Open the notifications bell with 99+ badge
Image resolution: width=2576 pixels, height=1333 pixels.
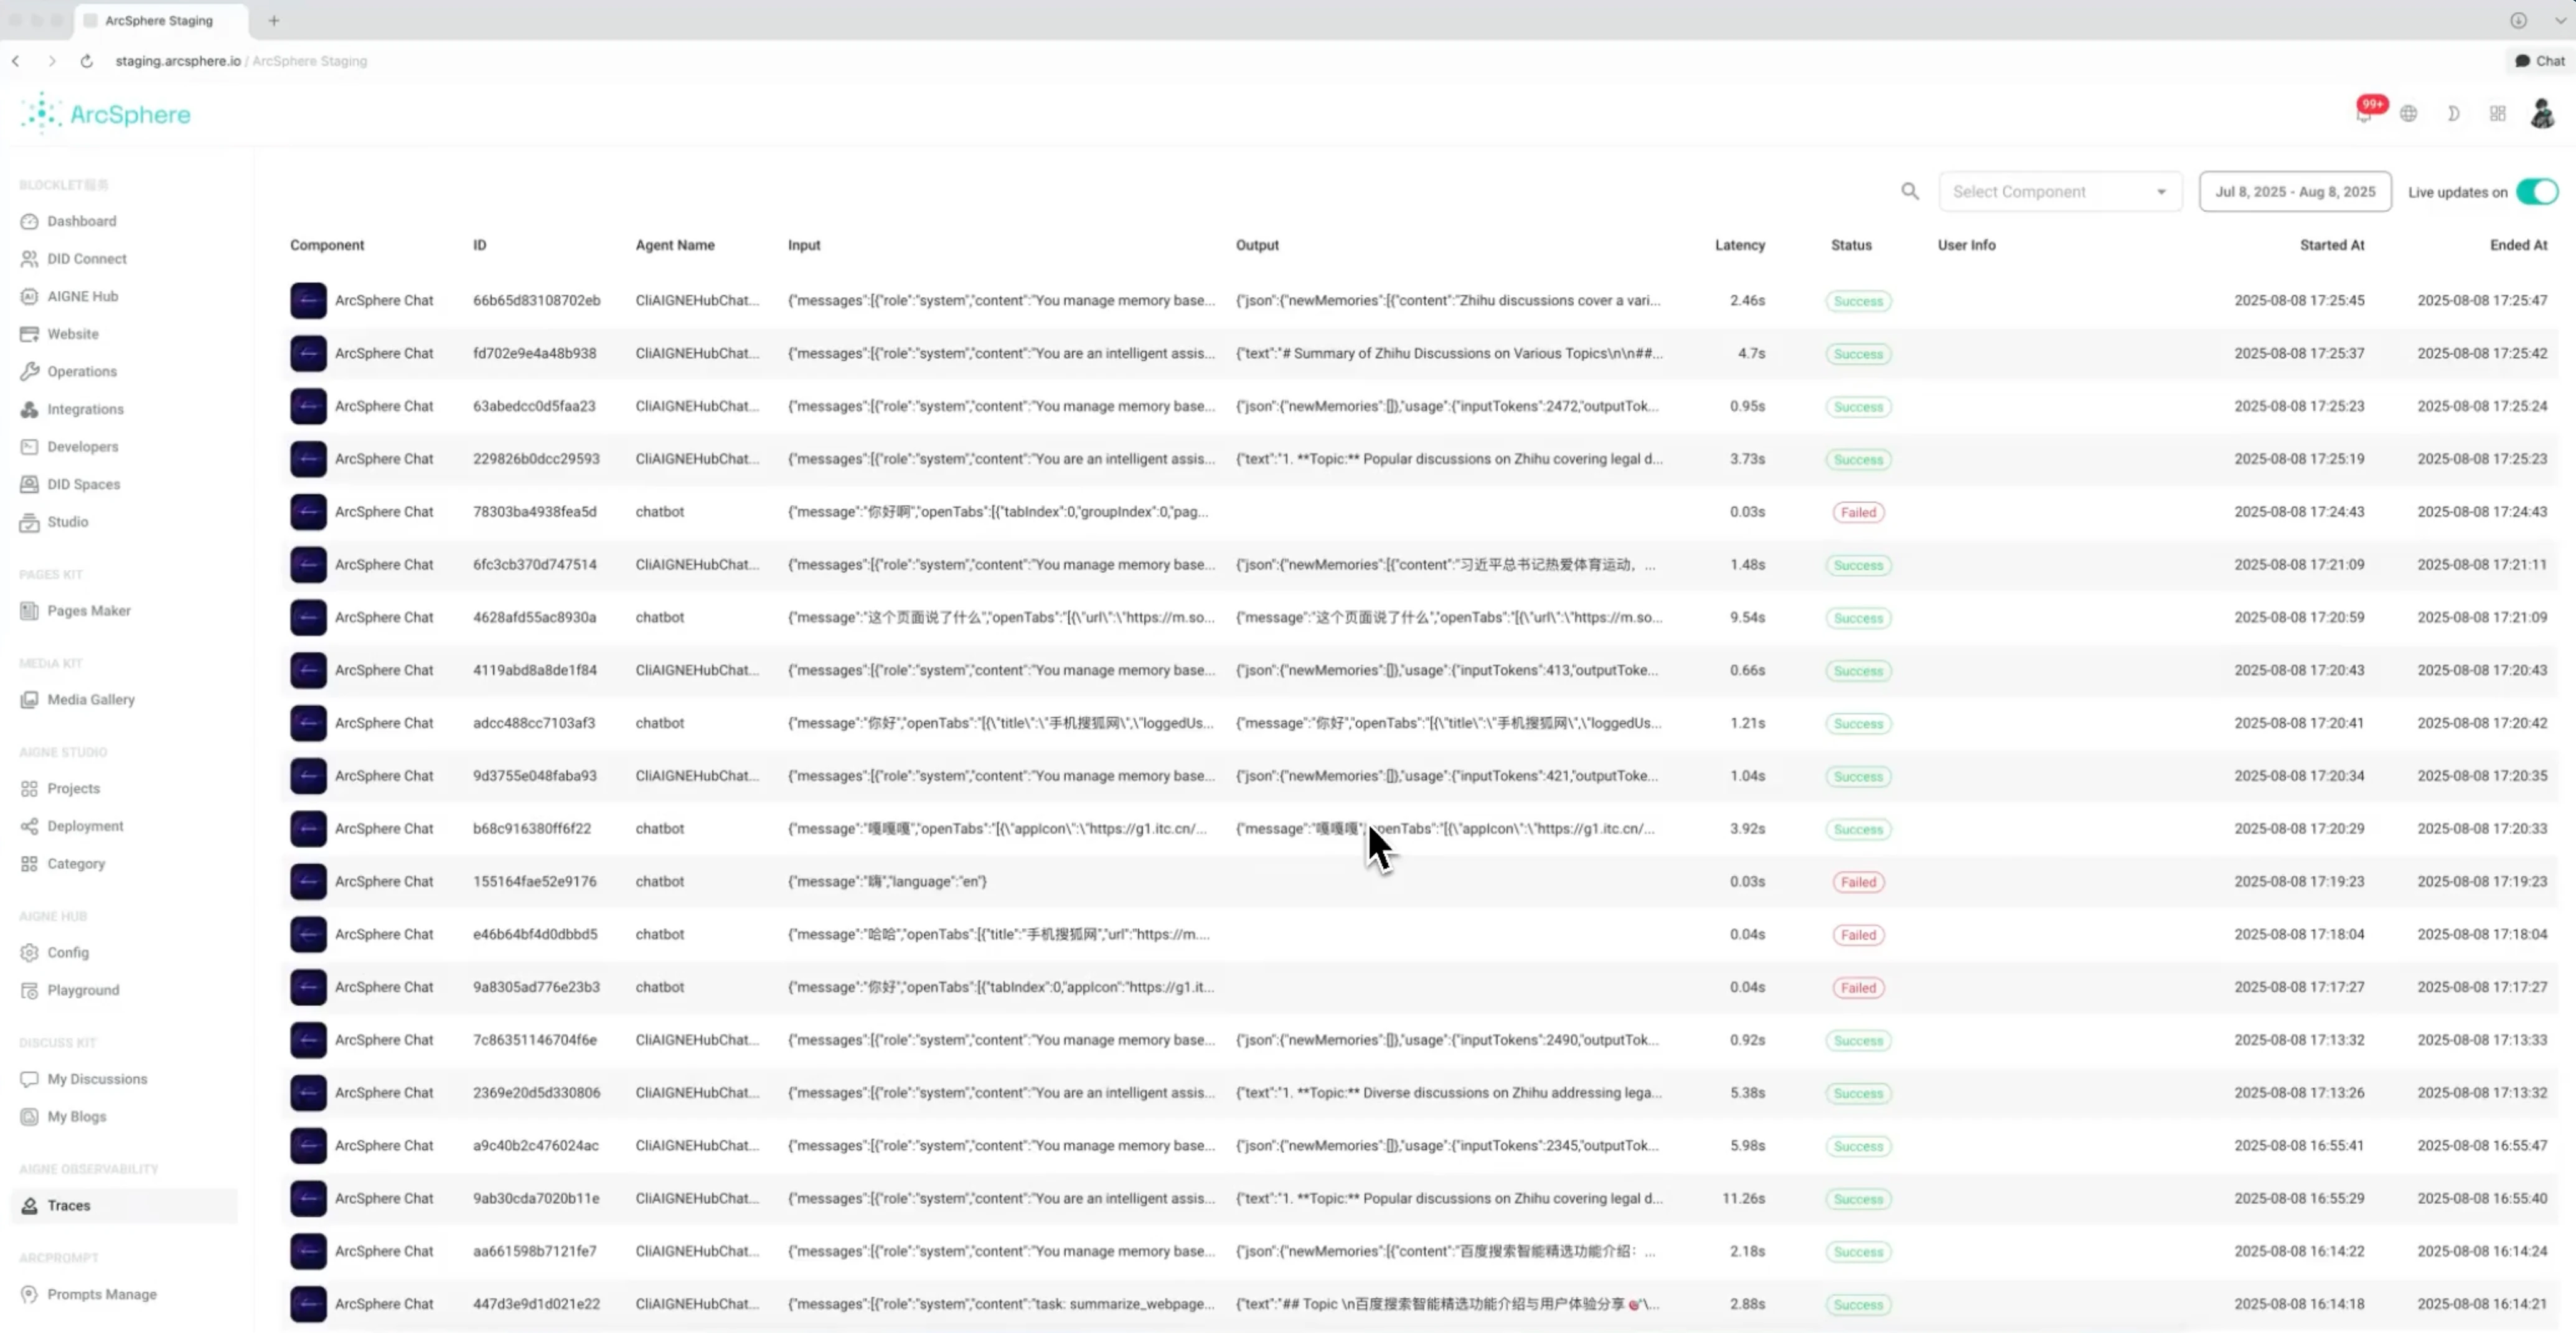(2365, 114)
